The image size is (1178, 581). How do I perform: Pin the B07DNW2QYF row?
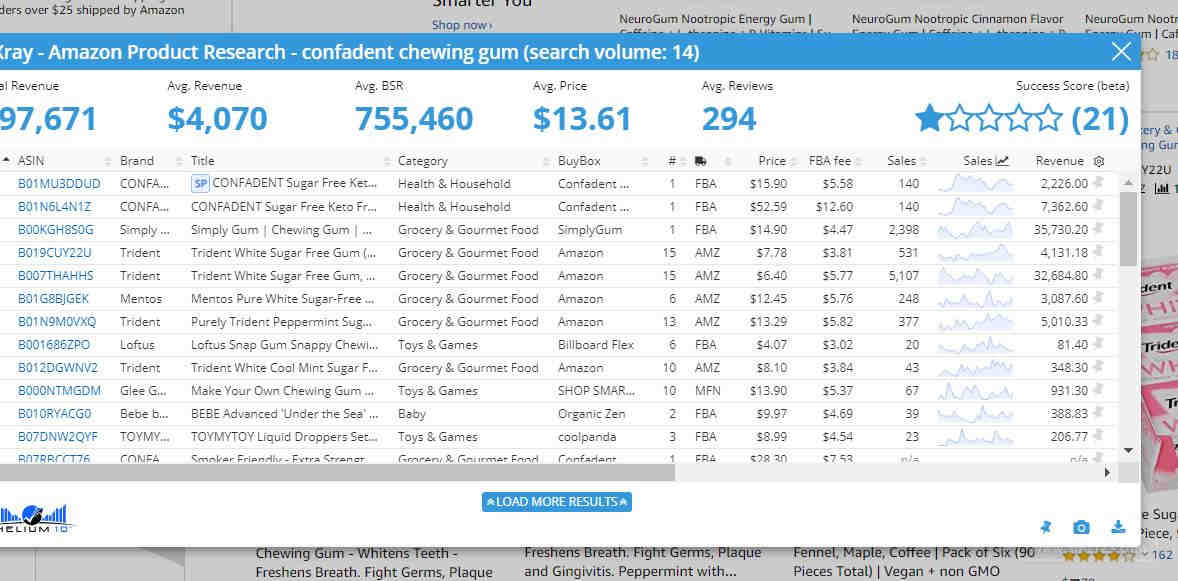pyautogui.click(x=1098, y=436)
